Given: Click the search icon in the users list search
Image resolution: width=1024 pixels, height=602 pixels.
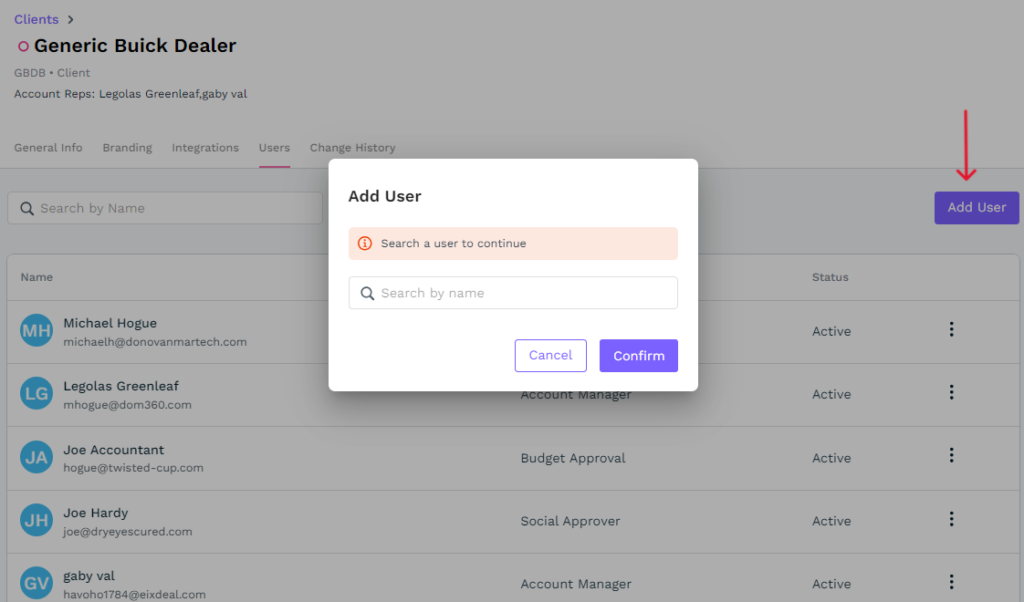Looking at the screenshot, I should [26, 208].
